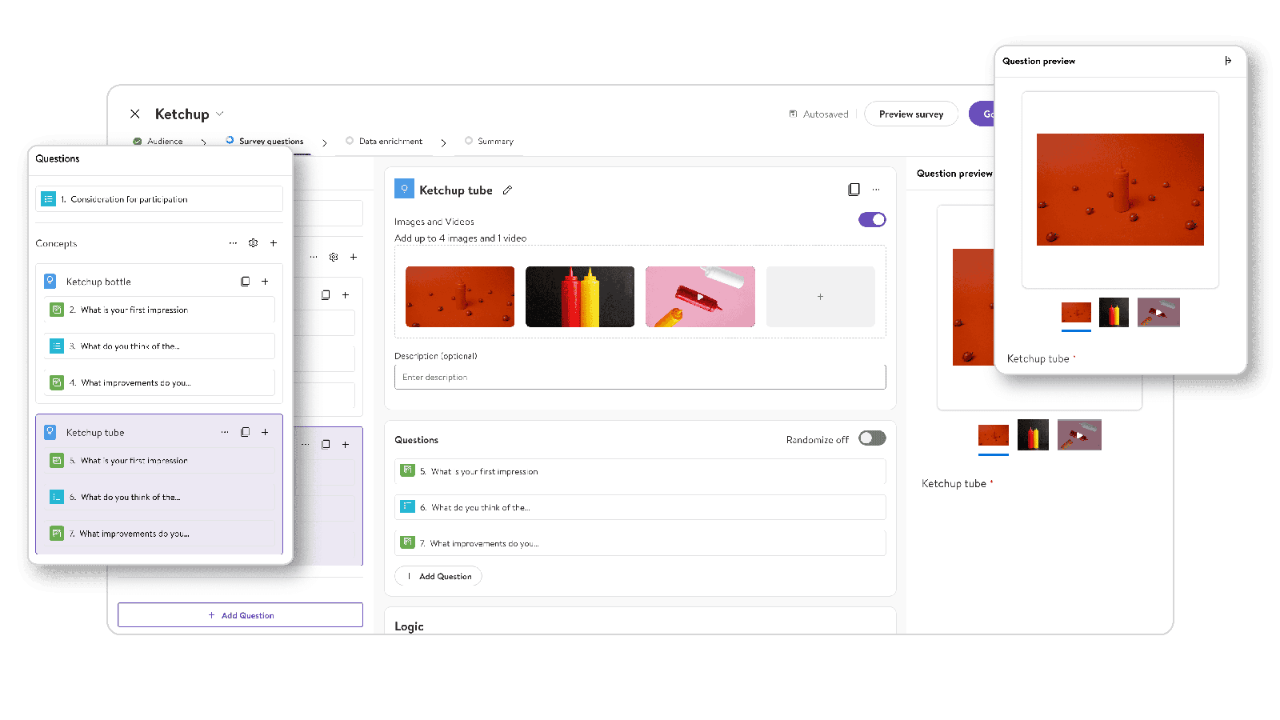Go to the Audience step
The width and height of the screenshot is (1280, 720).
[x=164, y=141]
